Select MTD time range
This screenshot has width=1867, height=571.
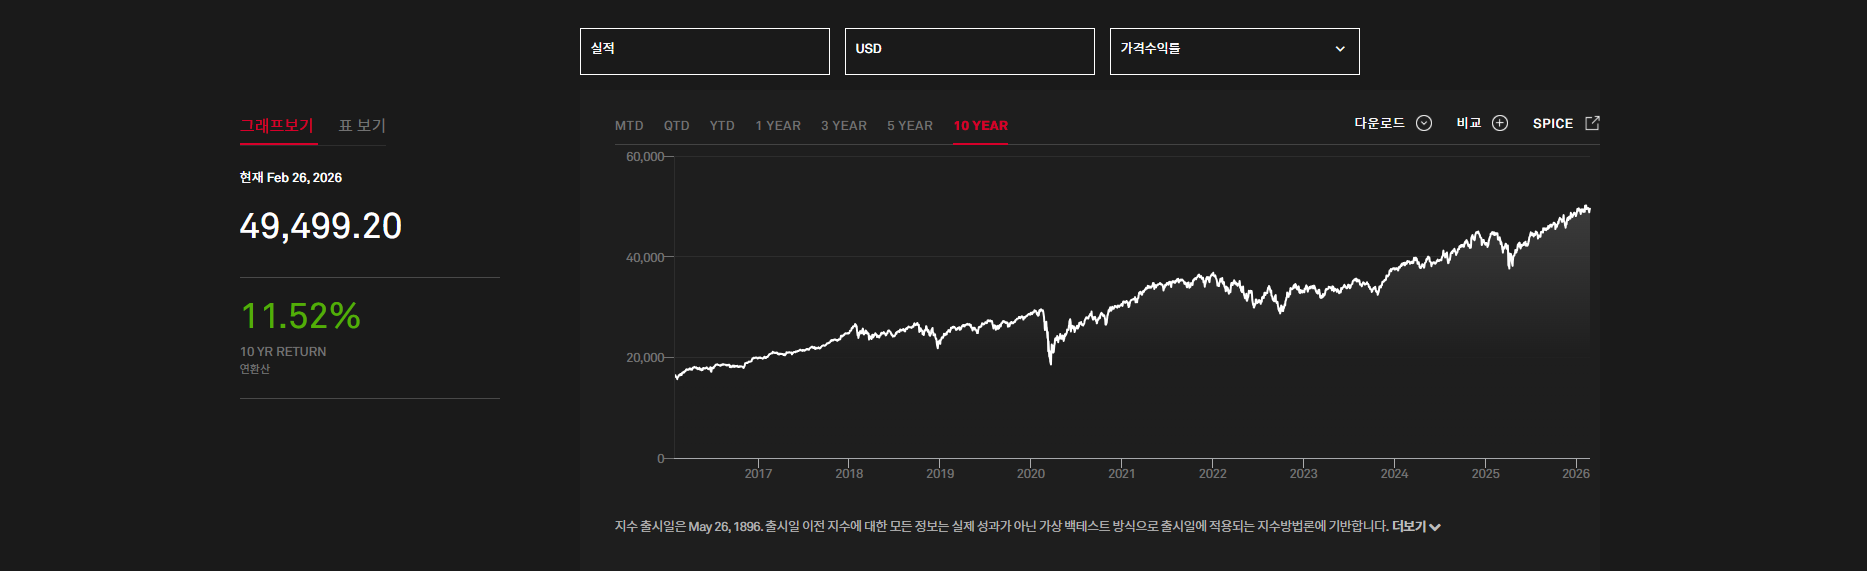pyautogui.click(x=629, y=126)
